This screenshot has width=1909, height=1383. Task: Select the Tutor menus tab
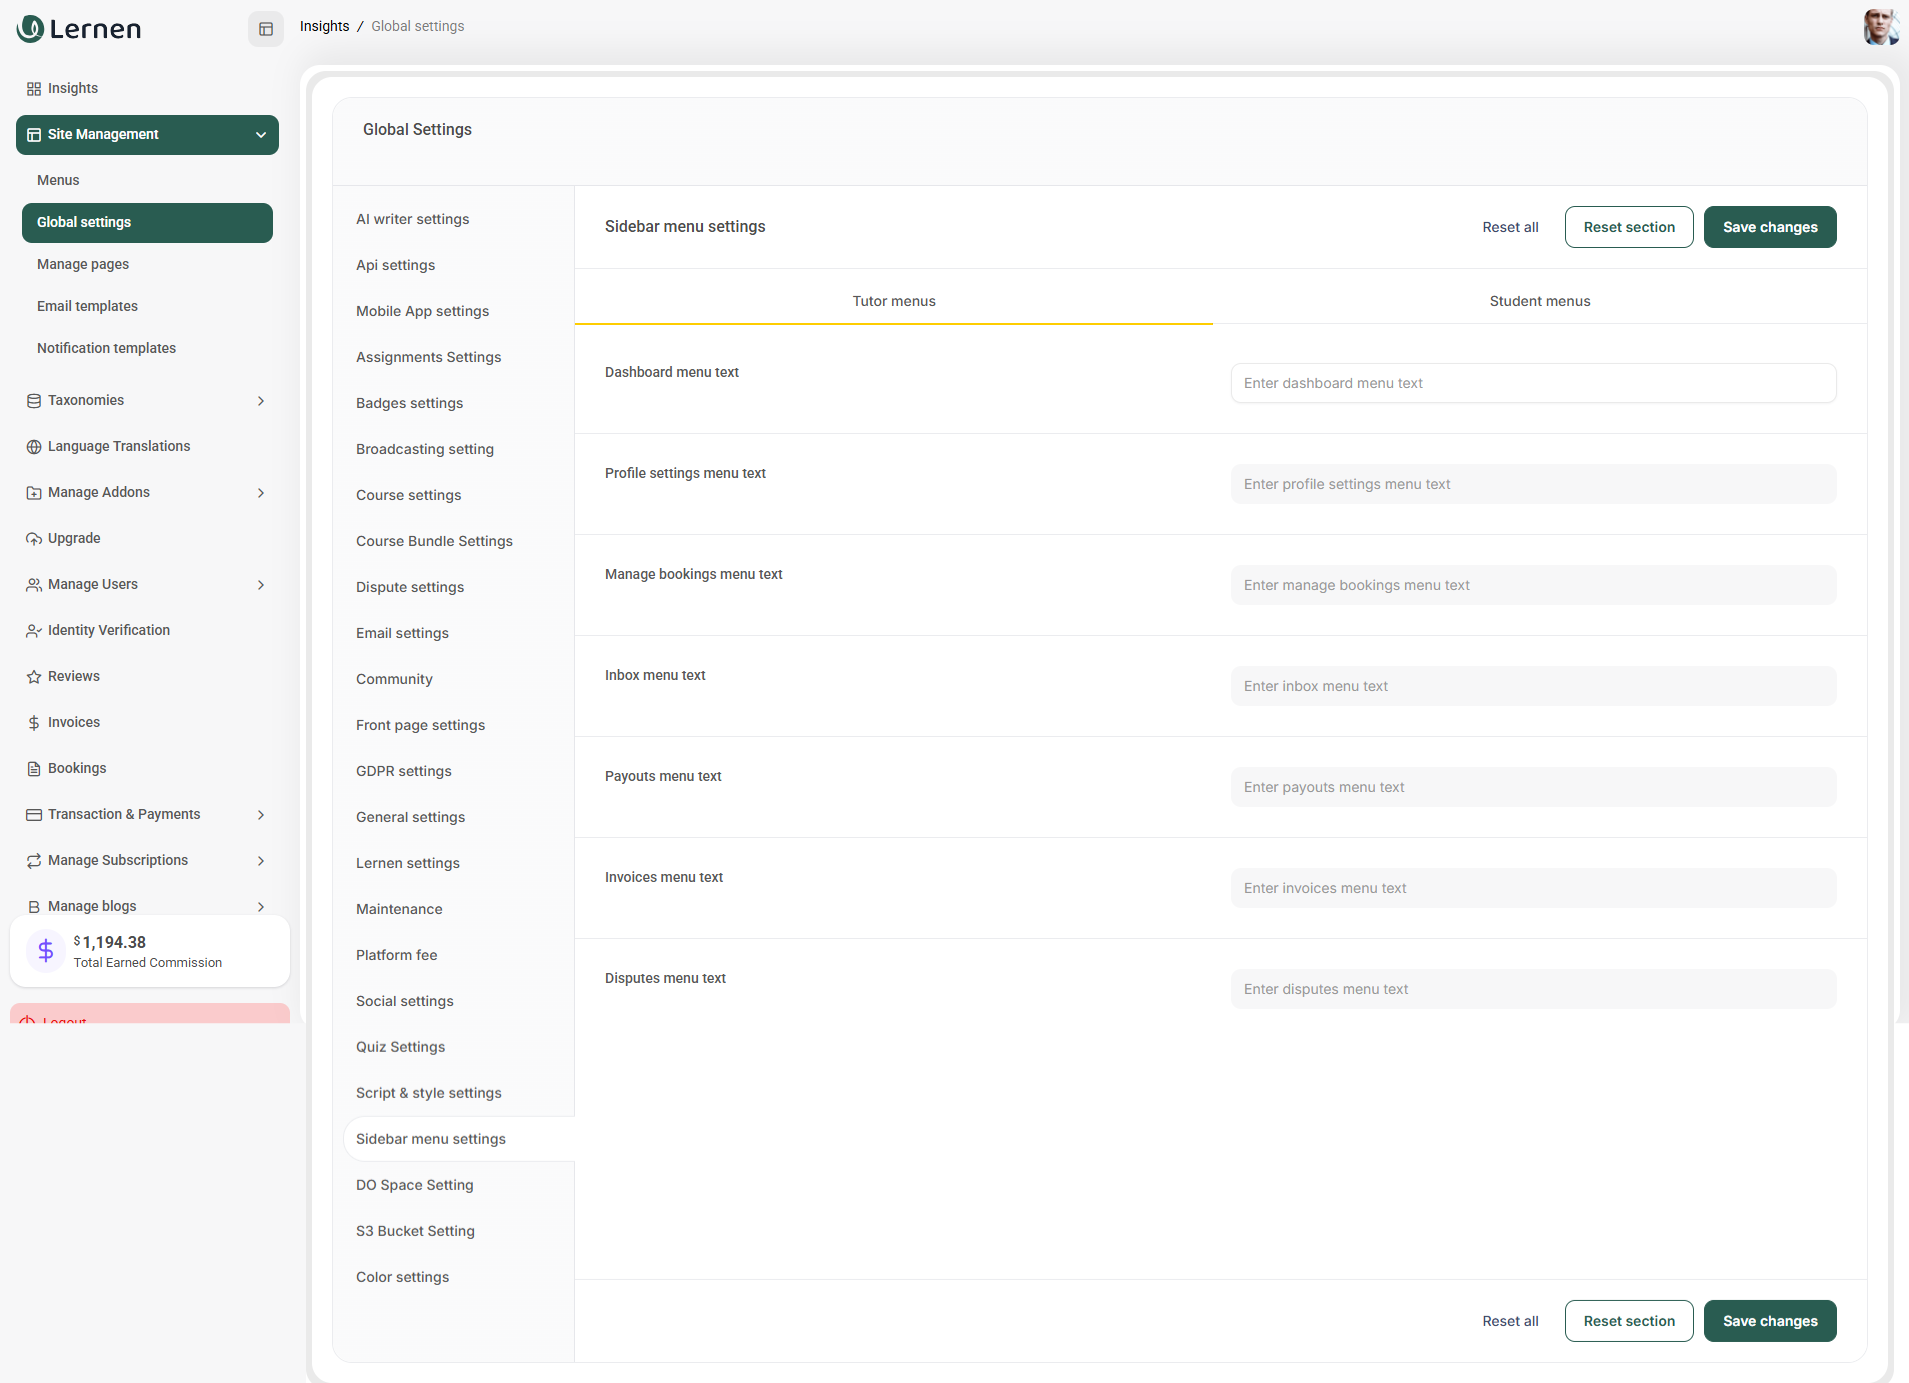pos(893,301)
